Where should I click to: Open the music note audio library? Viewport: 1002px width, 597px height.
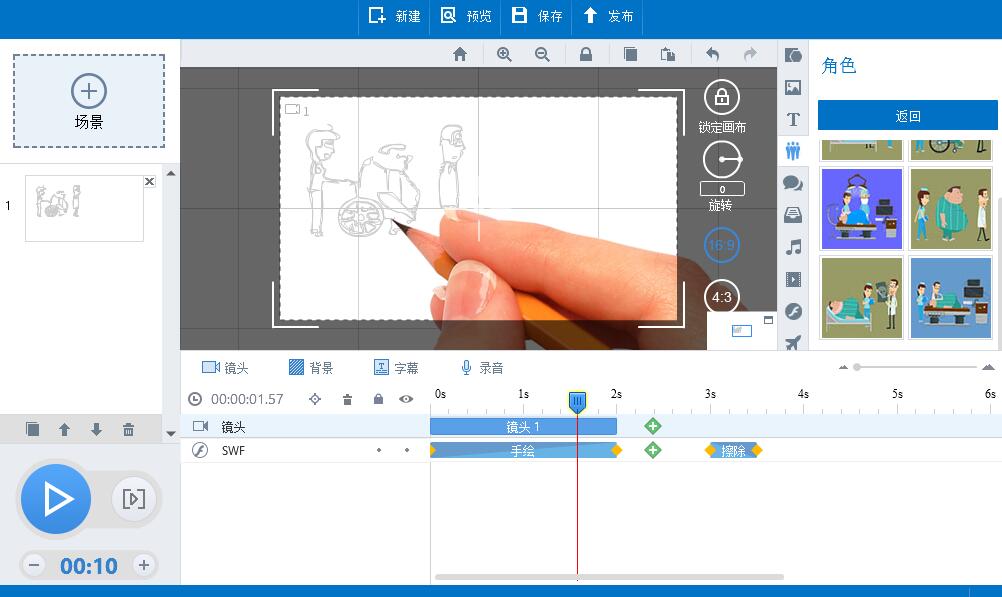tap(793, 247)
